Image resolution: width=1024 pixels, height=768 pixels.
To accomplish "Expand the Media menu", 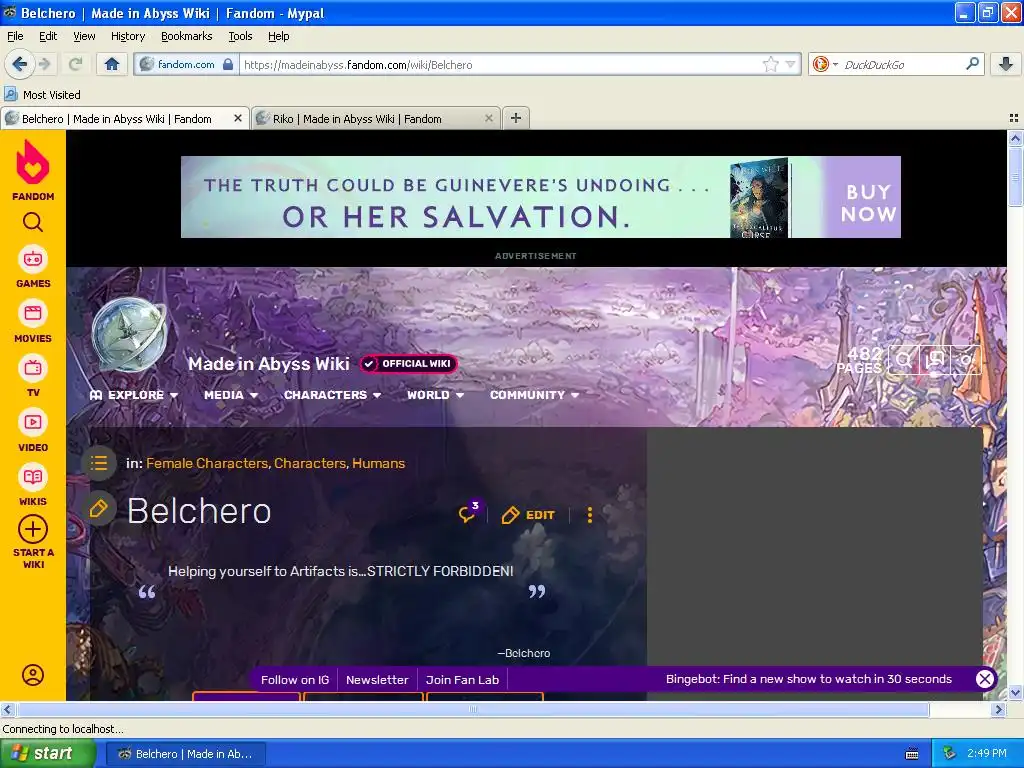I will [x=231, y=395].
